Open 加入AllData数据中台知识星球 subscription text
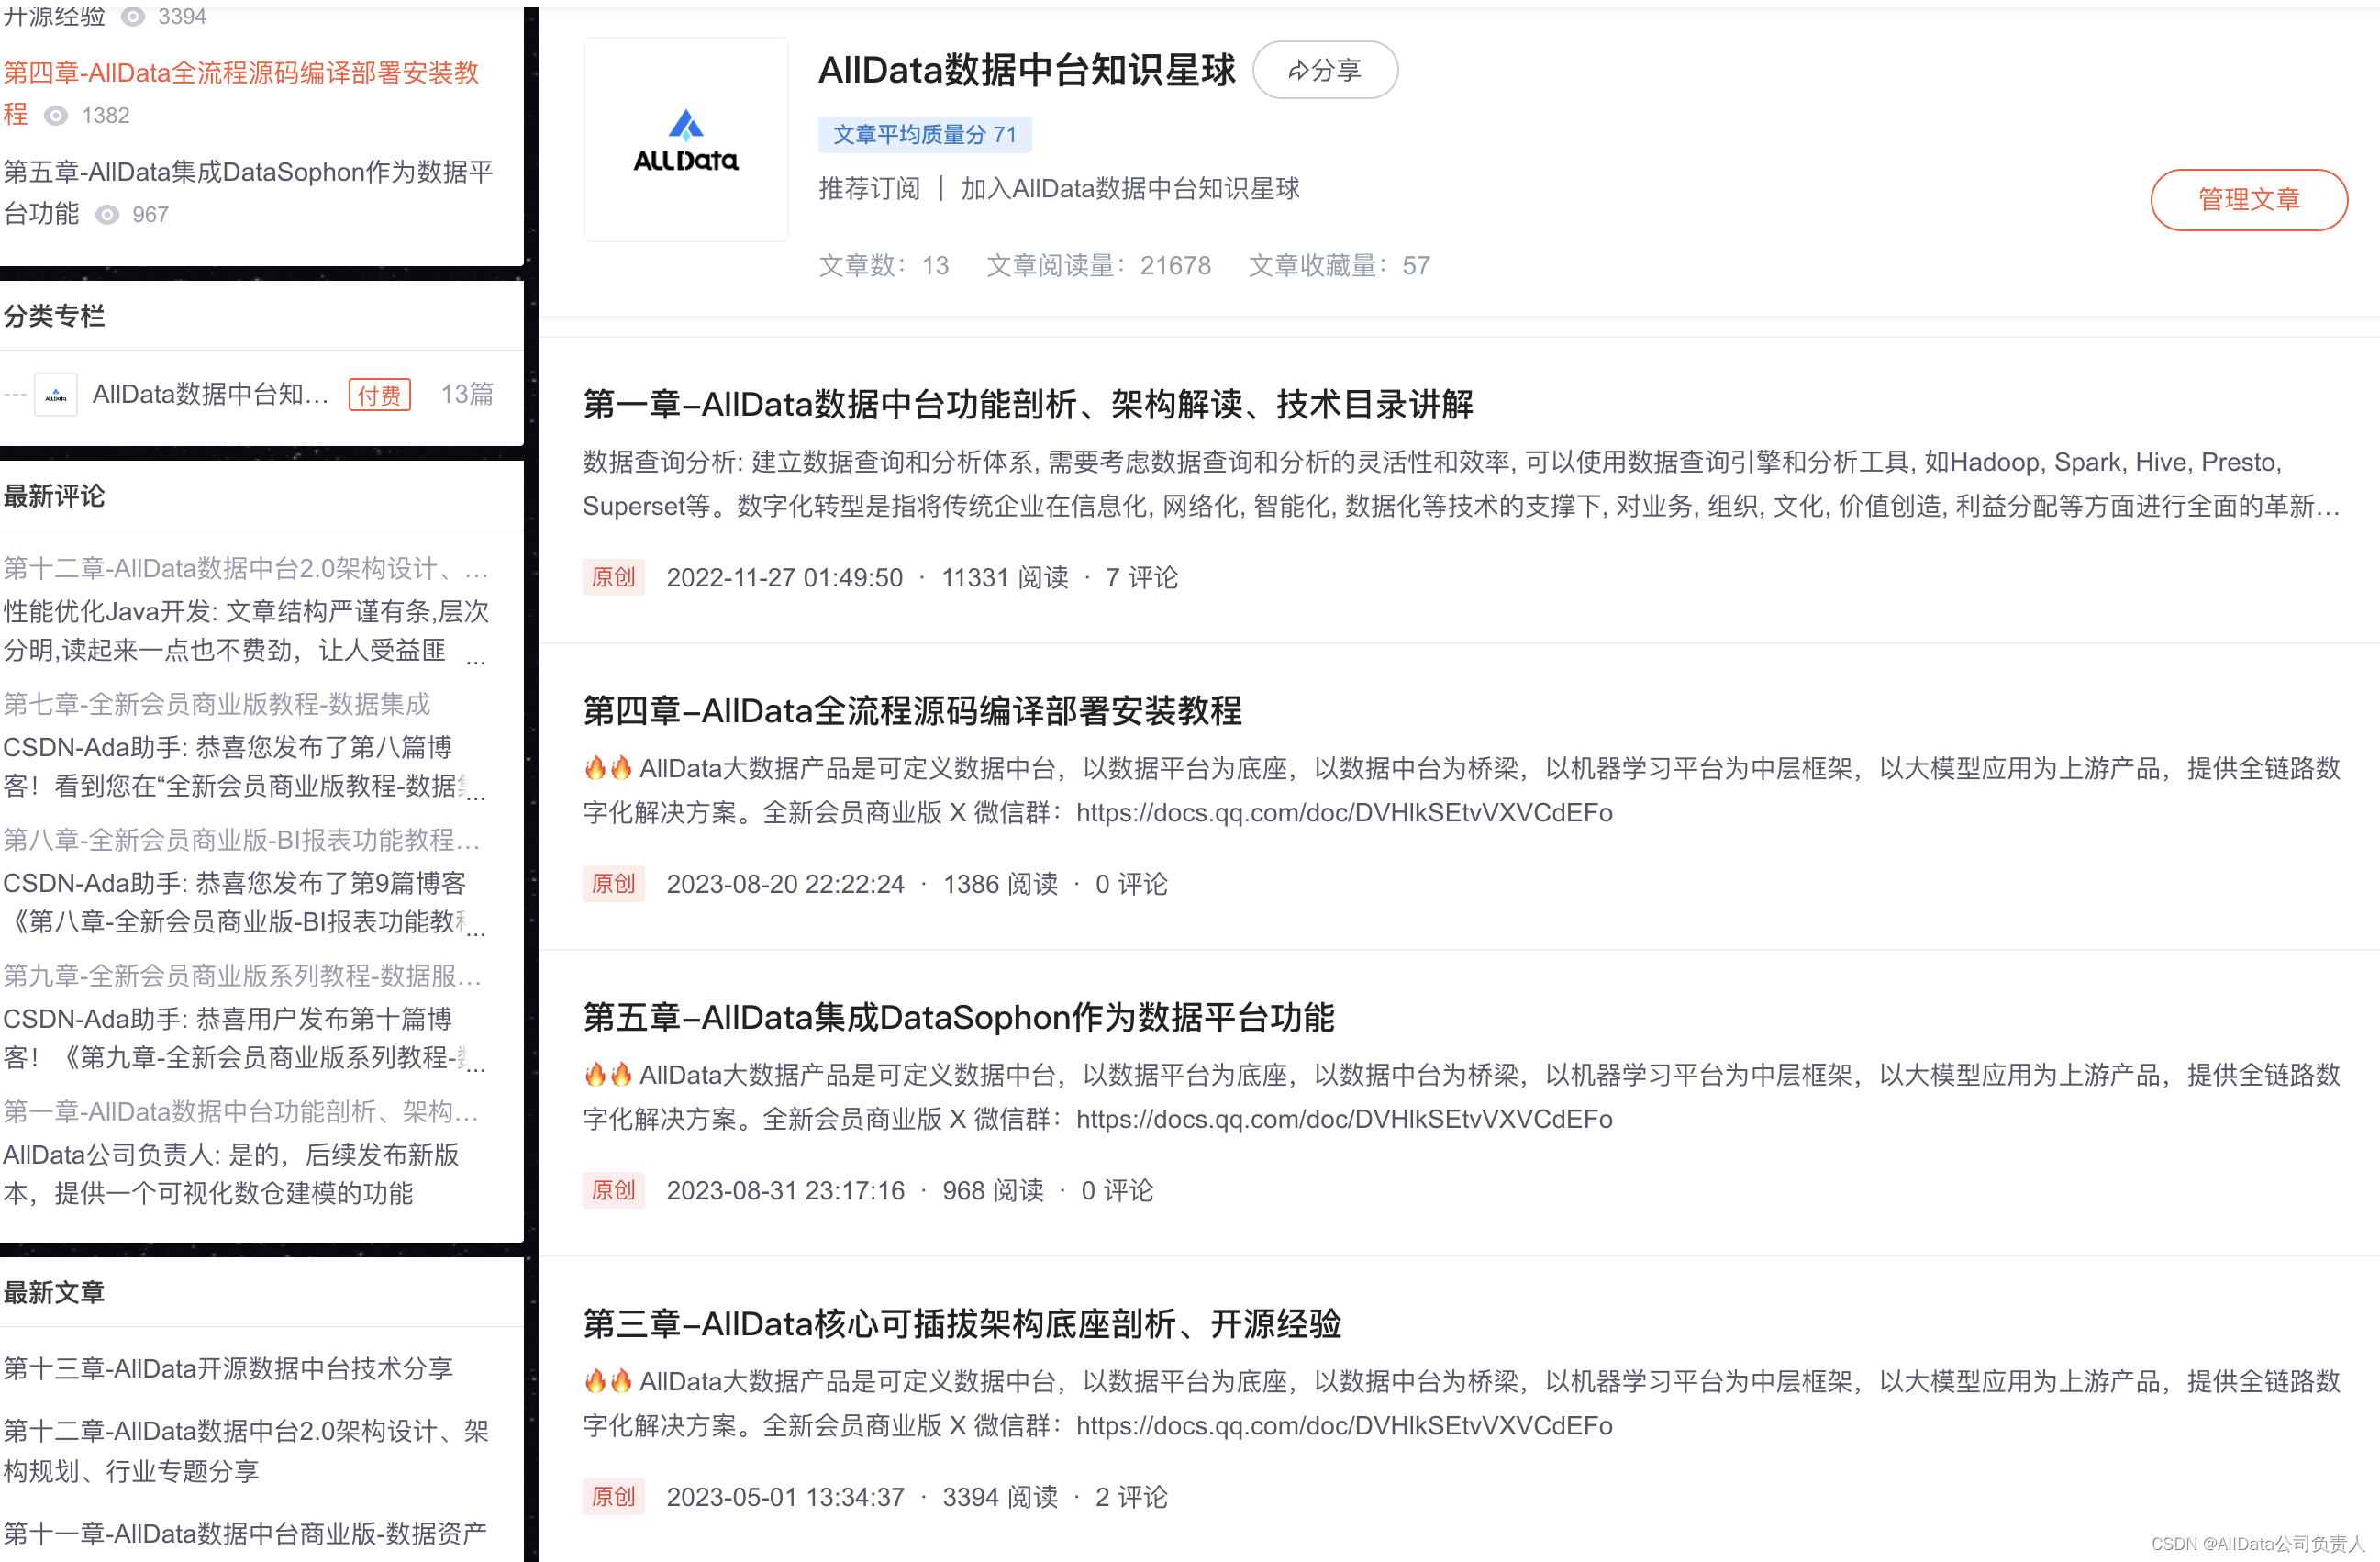Screen dimensions: 2380x1562 [x=1130, y=188]
